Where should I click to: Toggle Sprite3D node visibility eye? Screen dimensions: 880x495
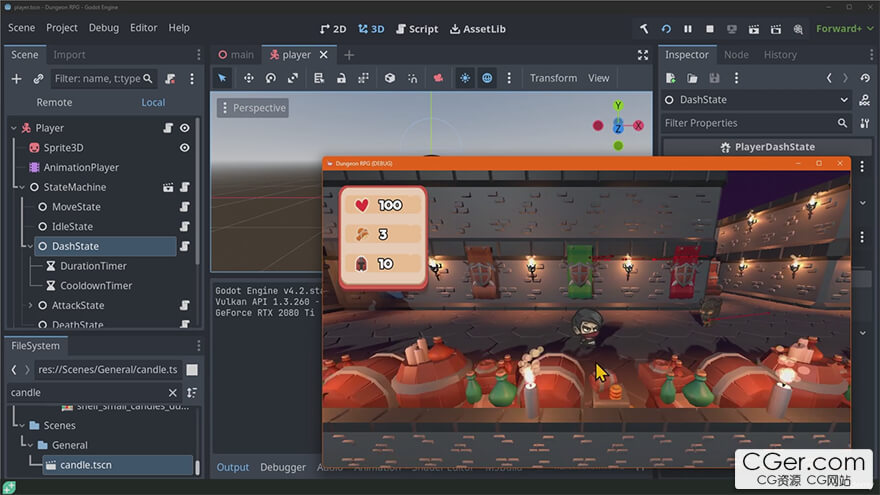point(185,148)
